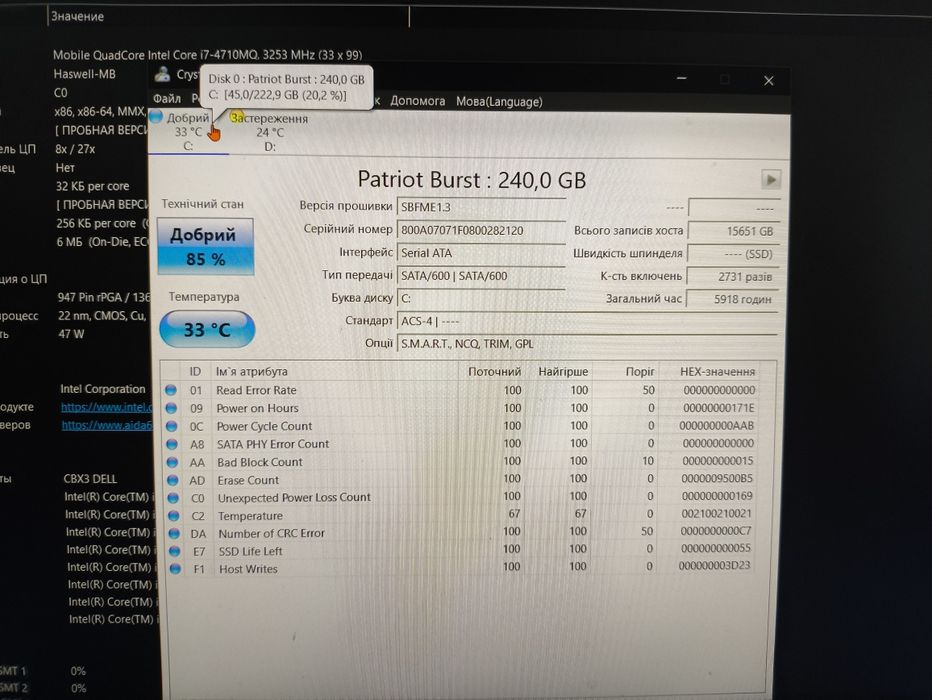
Task: Click the next disk arrow button
Action: click(x=771, y=179)
